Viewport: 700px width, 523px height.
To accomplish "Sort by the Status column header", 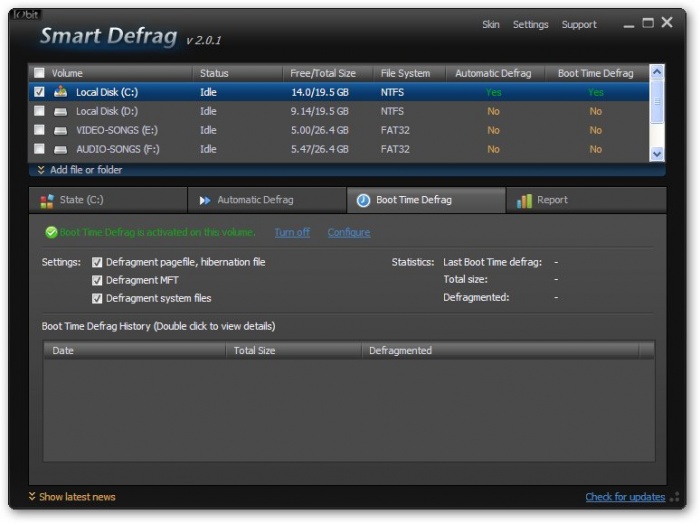I will (238, 73).
